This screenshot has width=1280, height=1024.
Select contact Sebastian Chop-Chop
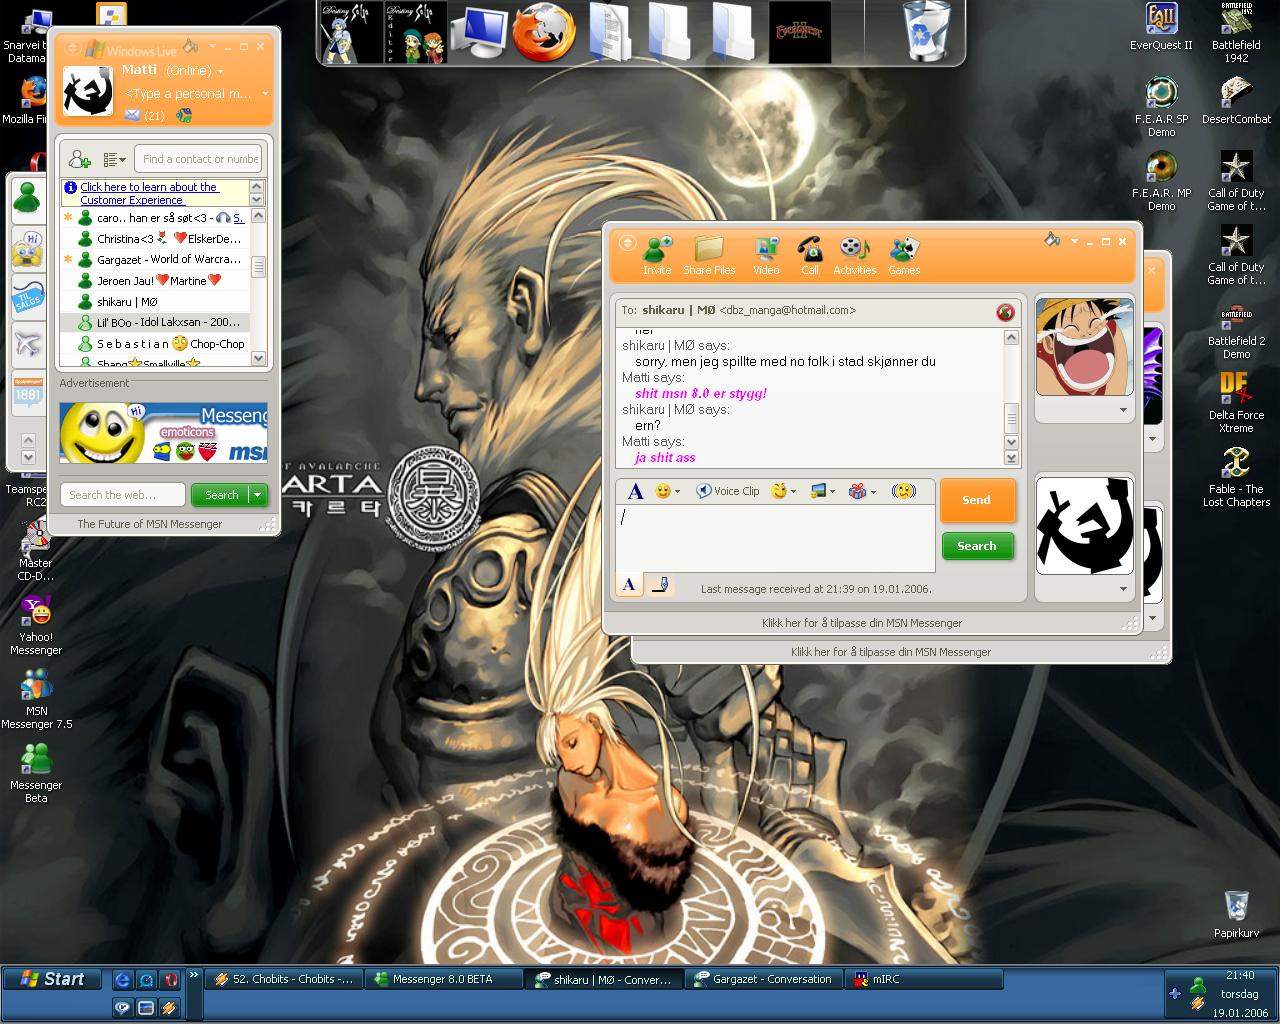point(155,344)
